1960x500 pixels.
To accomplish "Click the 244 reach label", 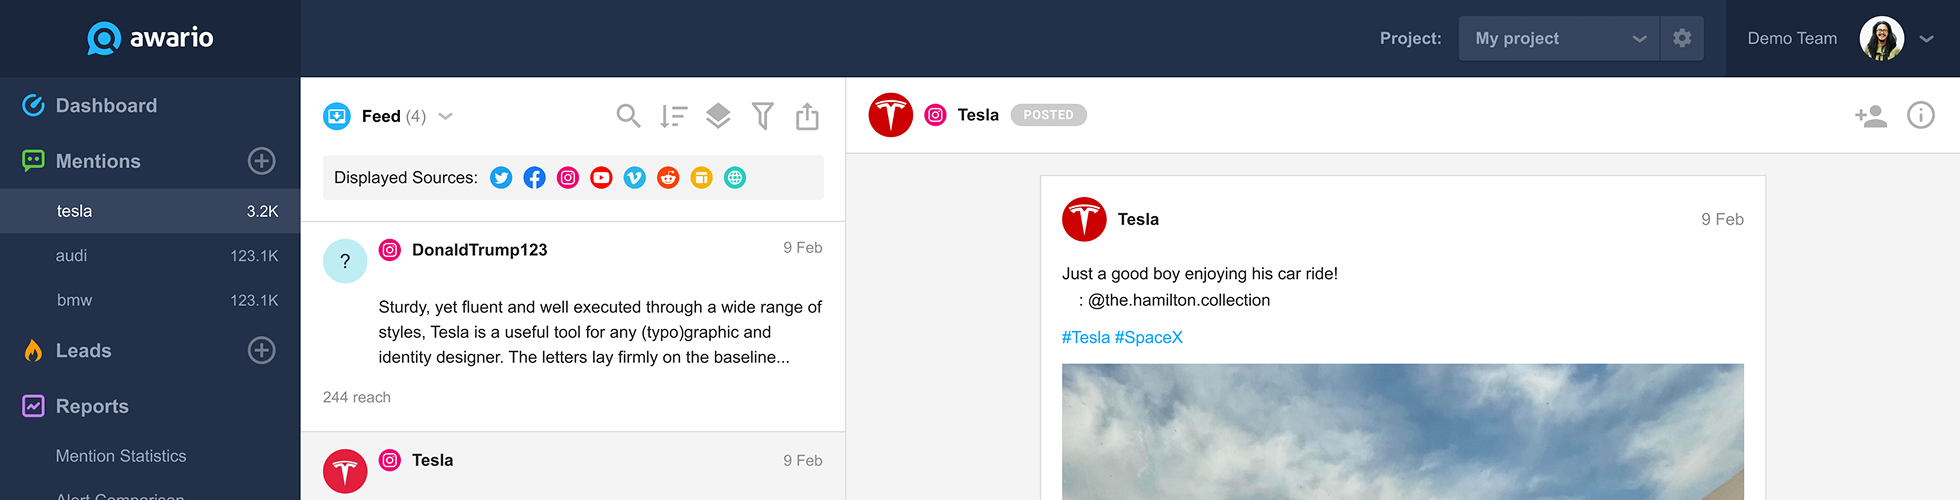I will [x=357, y=397].
